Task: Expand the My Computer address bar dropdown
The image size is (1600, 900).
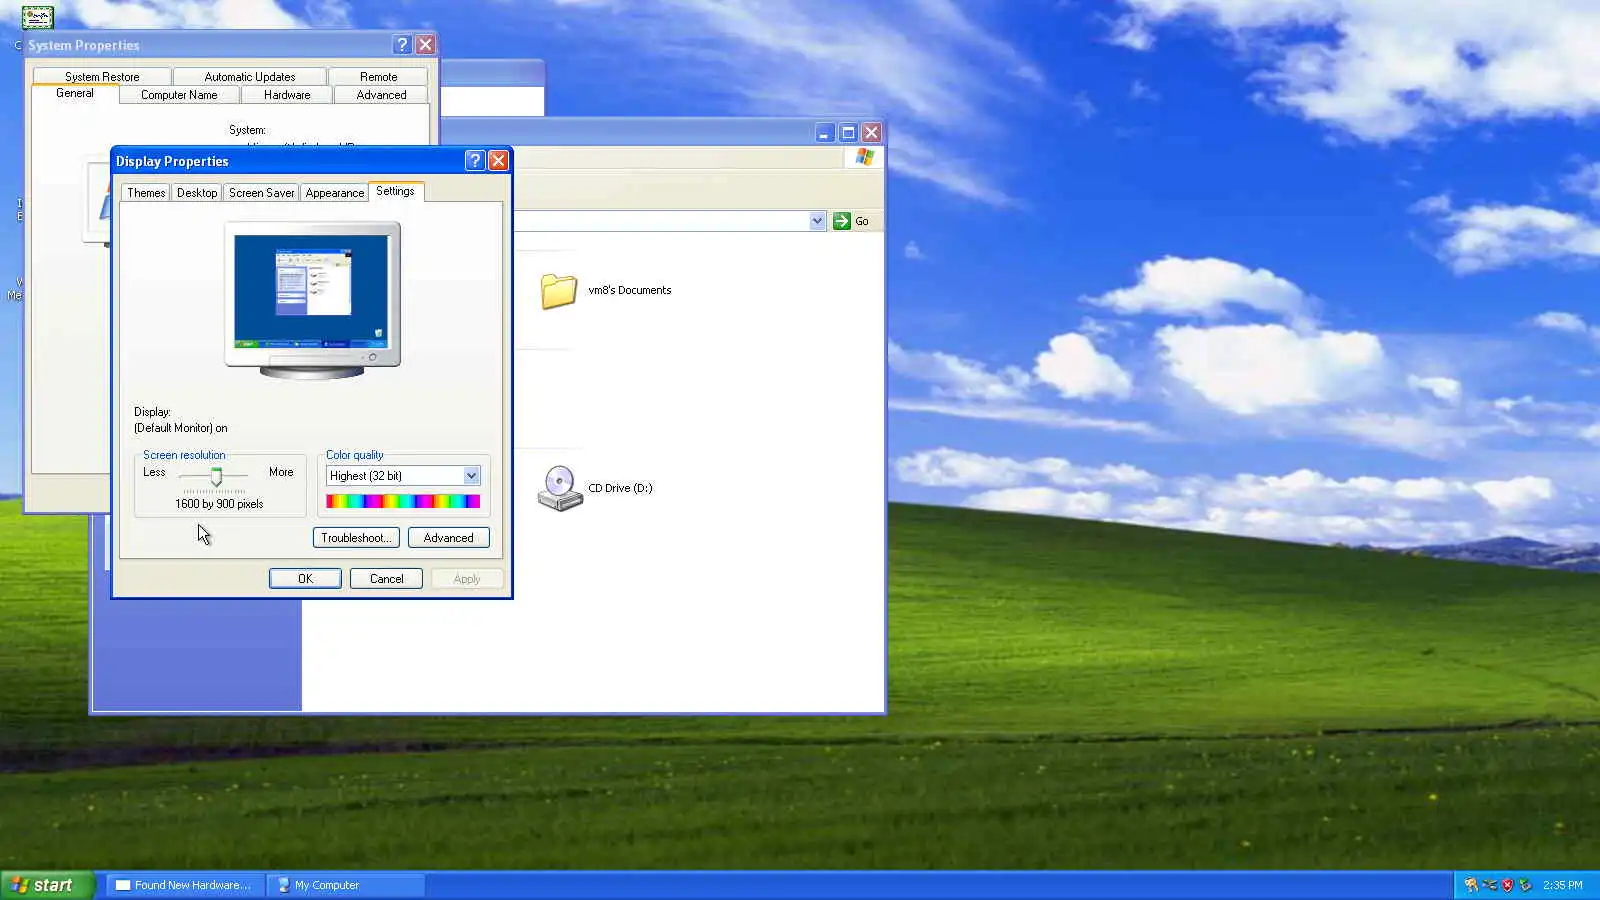Action: [817, 221]
